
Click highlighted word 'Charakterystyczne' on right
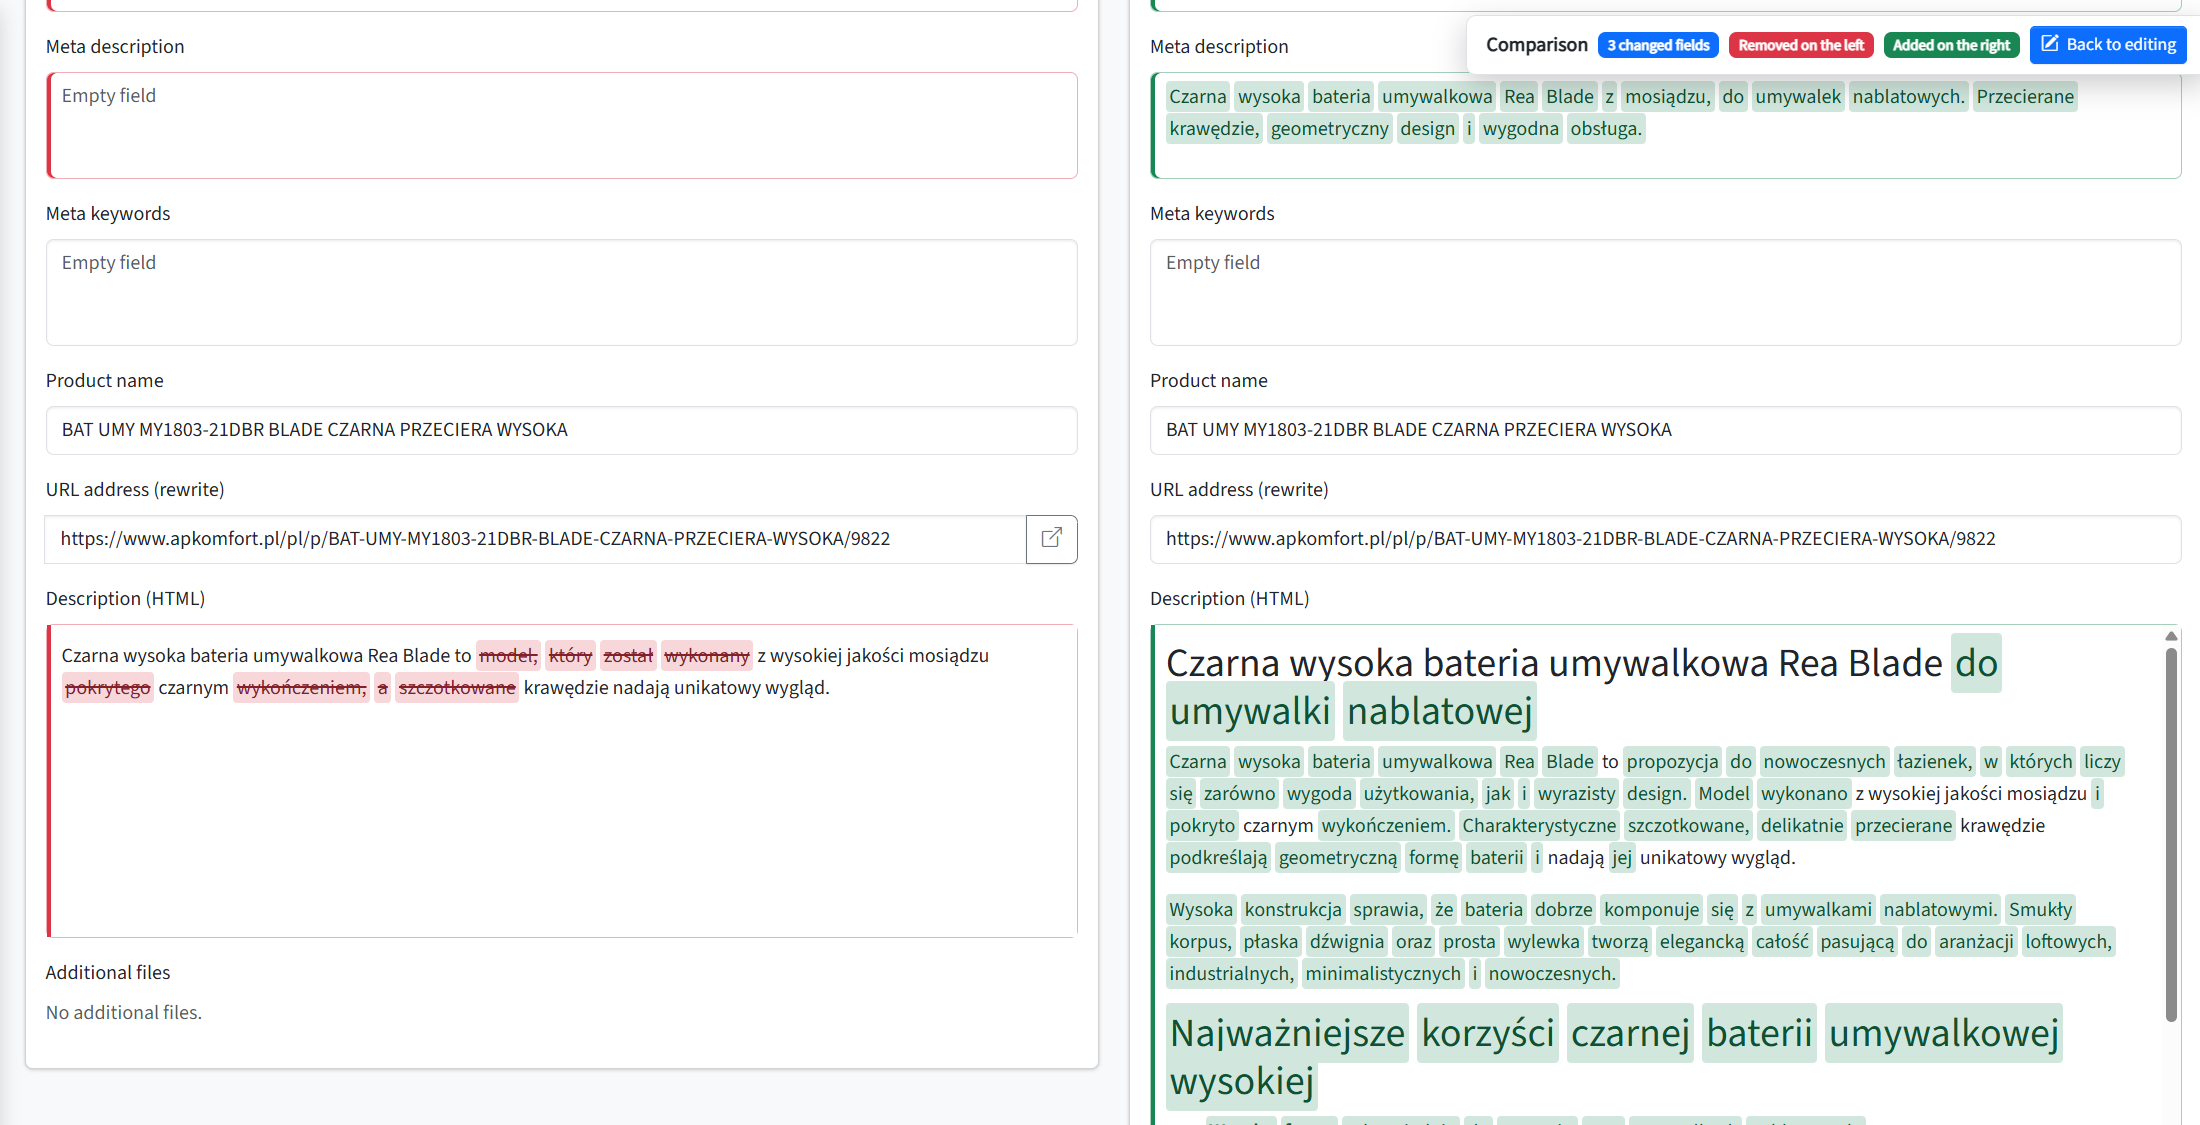click(x=1539, y=826)
